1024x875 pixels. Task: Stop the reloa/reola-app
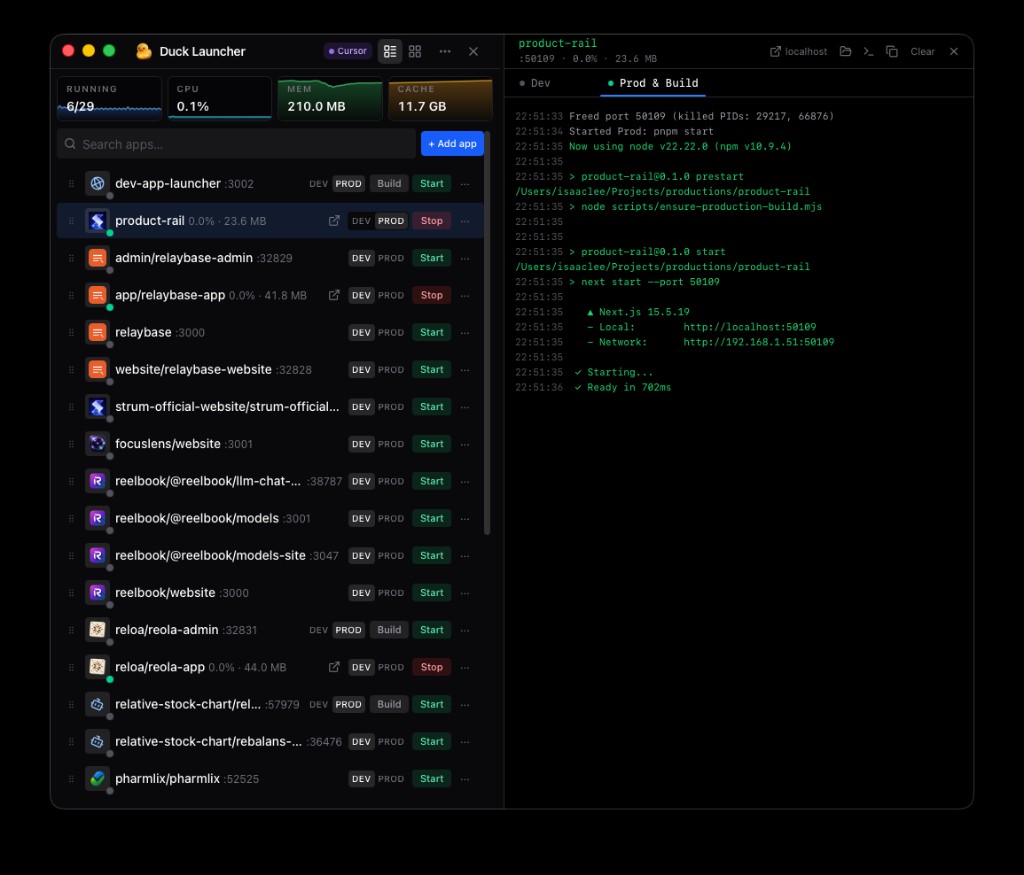(432, 667)
